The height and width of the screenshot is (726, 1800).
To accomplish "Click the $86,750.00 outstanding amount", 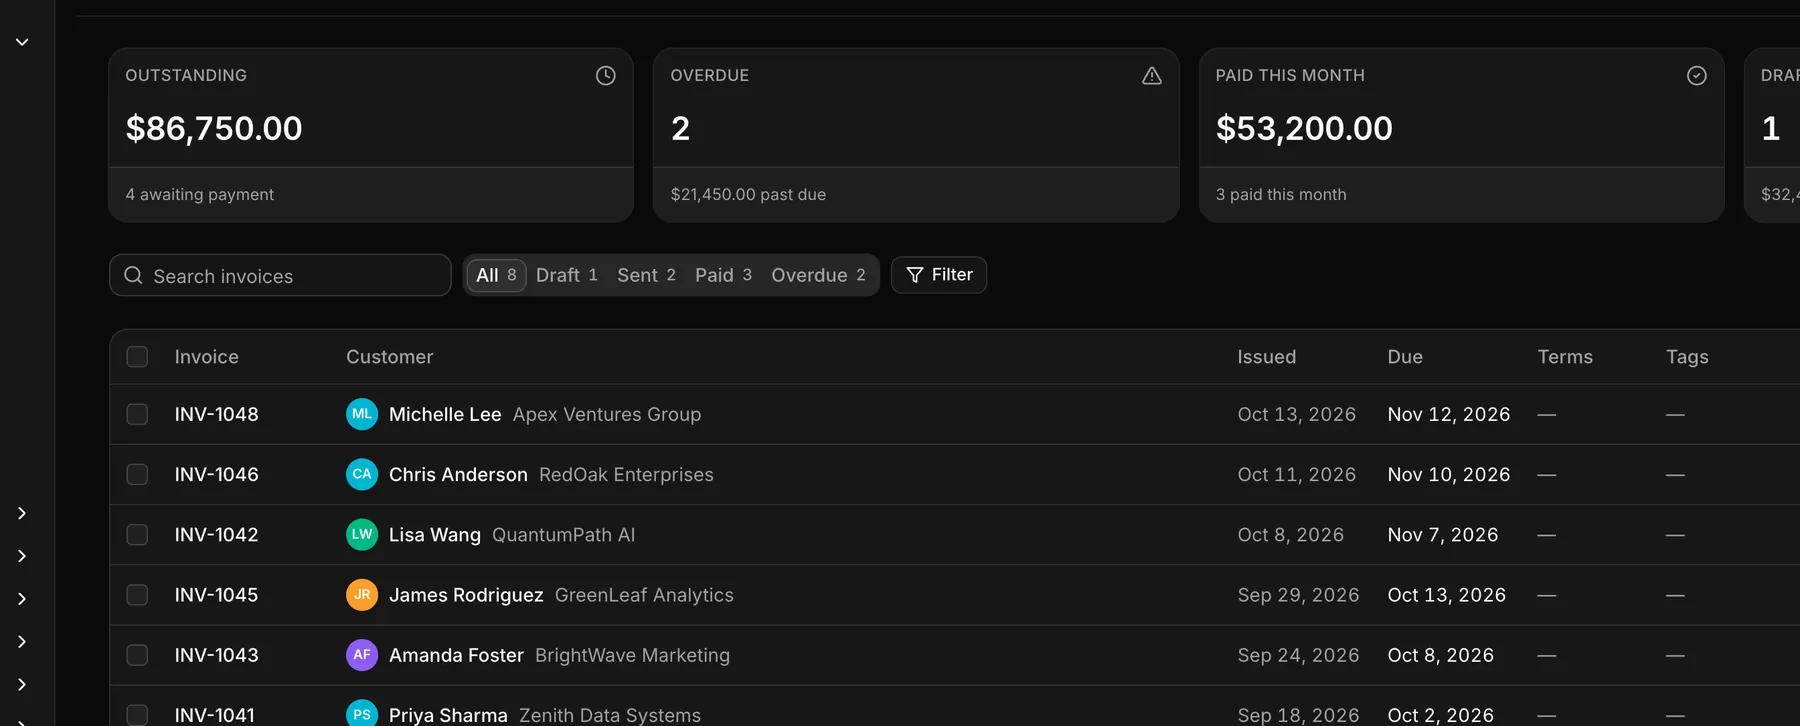I will point(214,128).
